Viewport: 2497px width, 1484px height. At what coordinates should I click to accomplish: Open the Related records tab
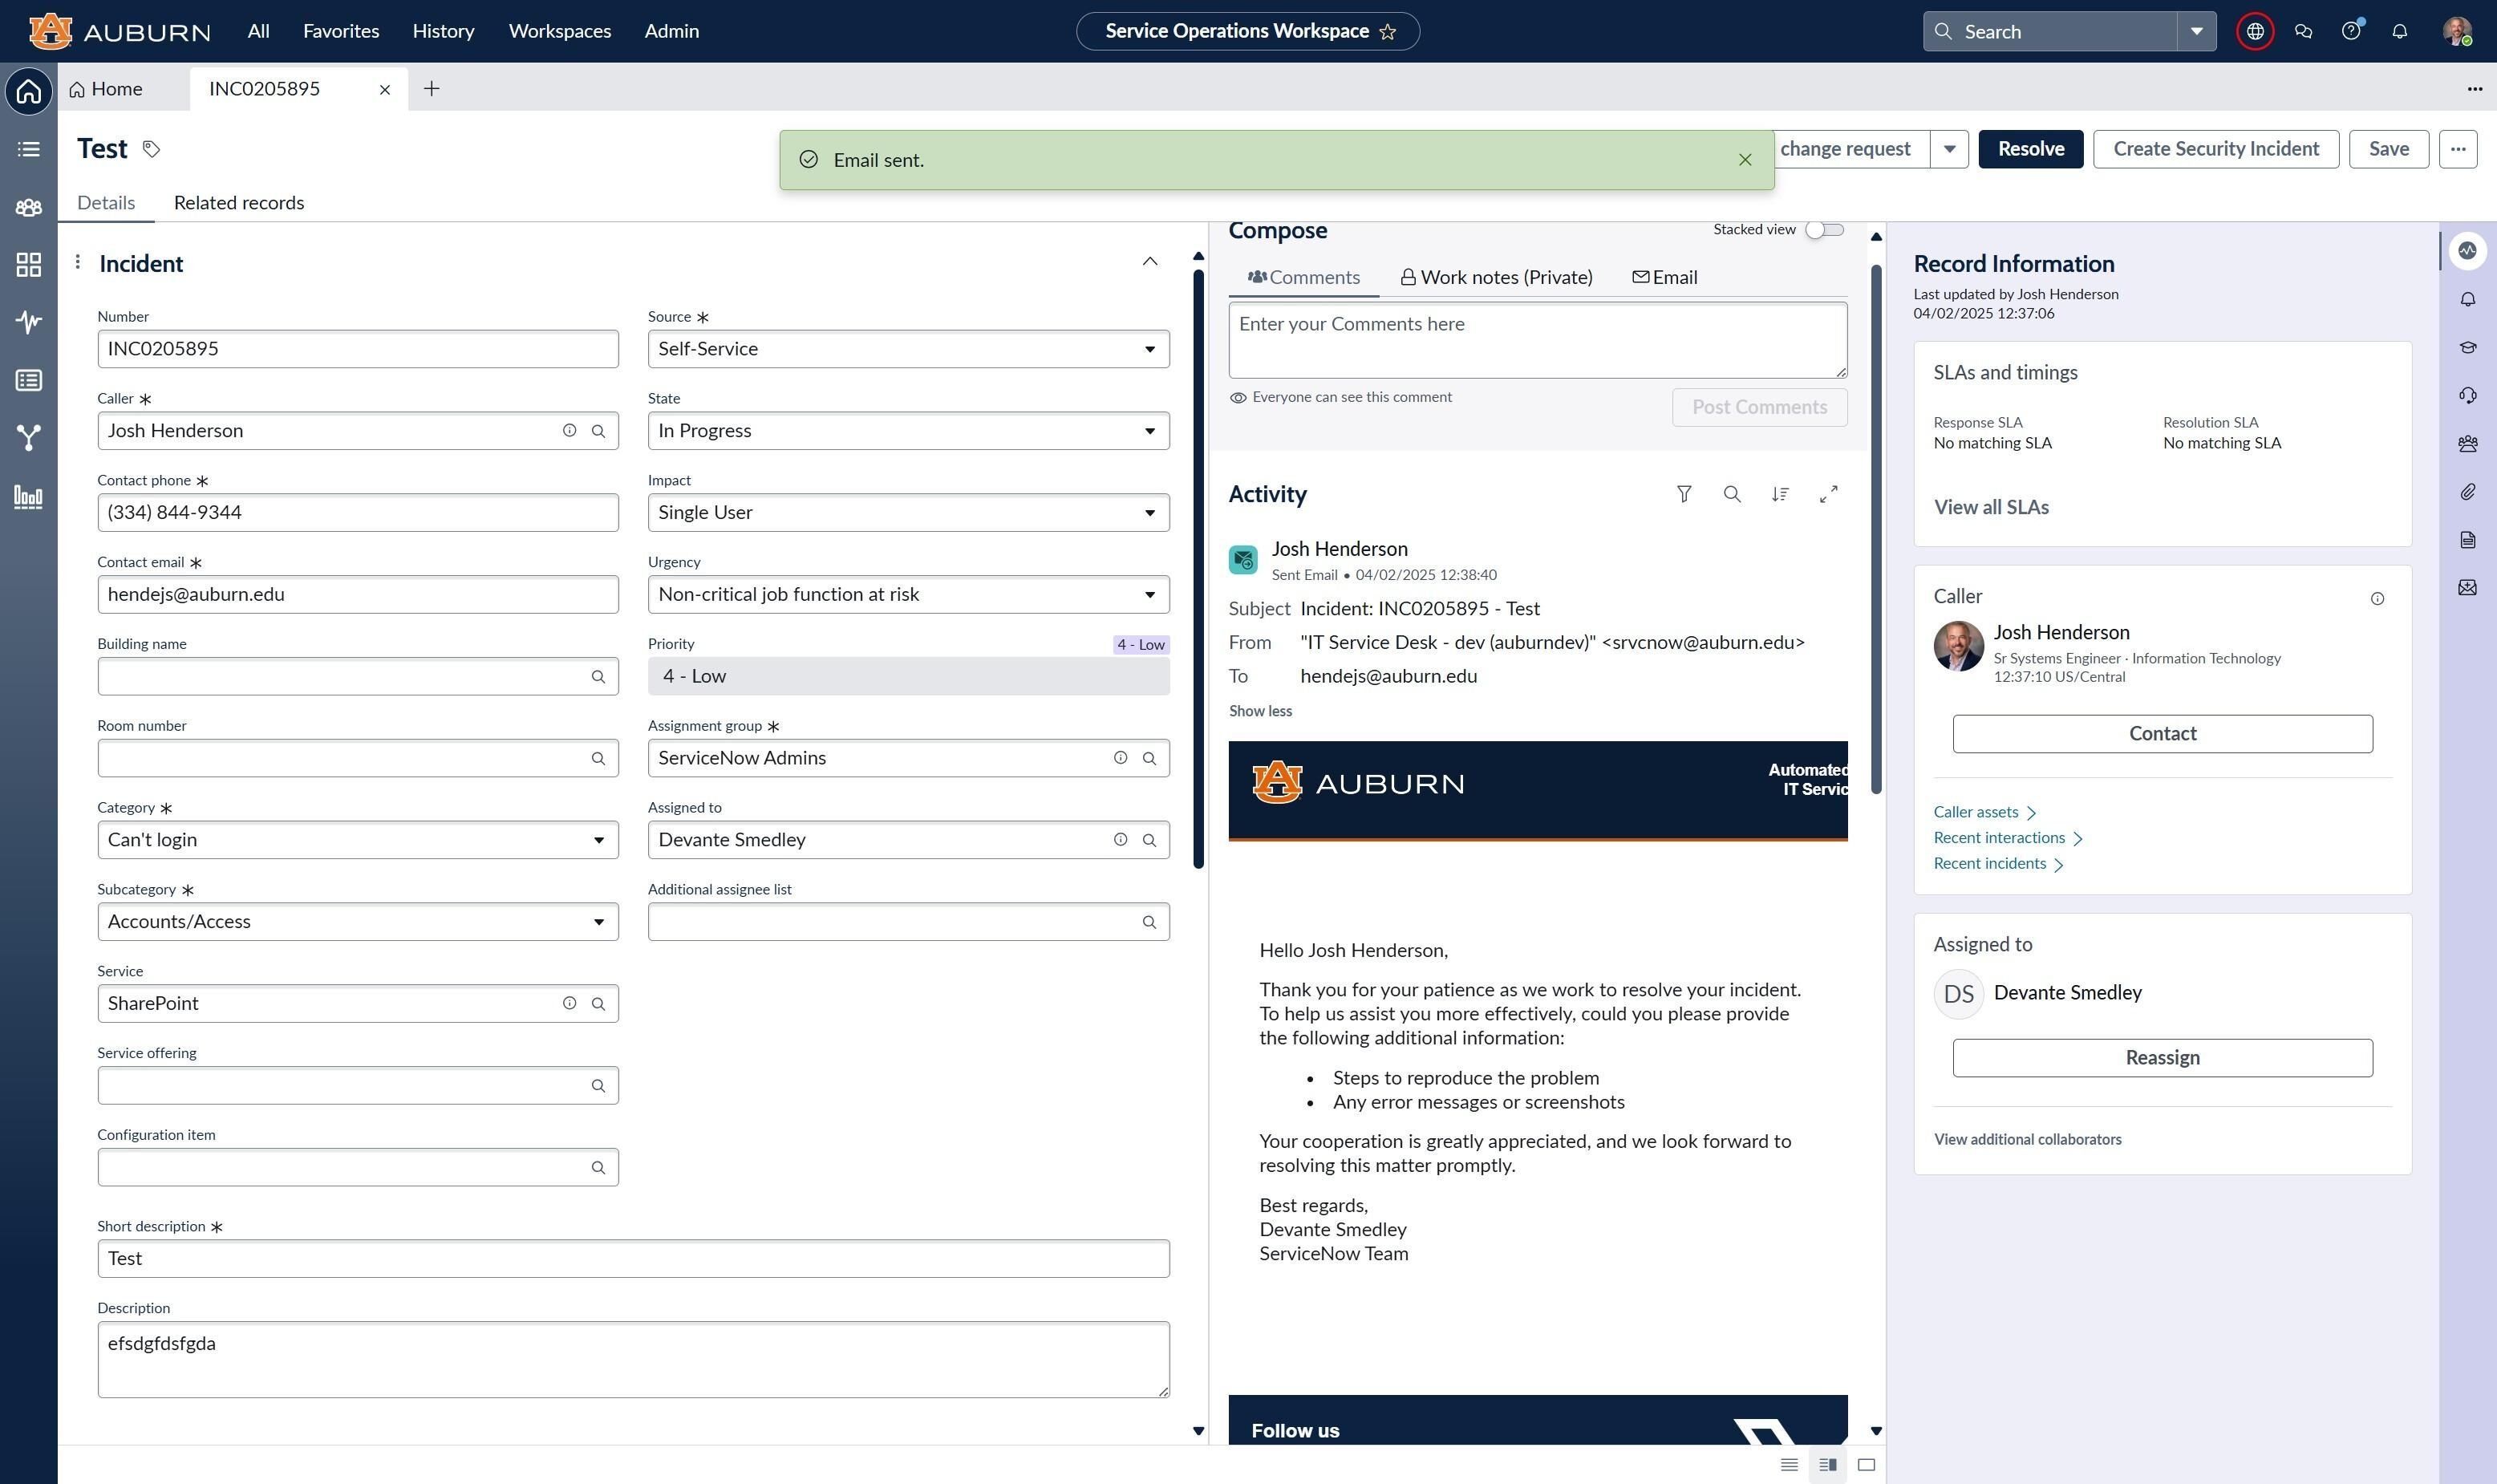239,203
